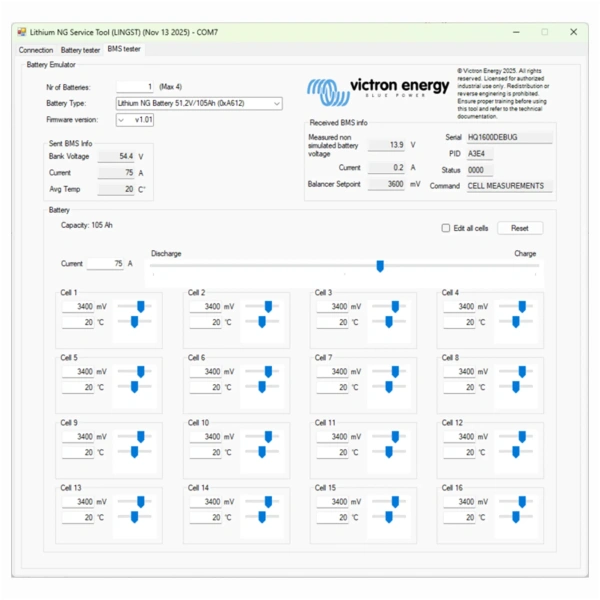Click the app icon in title bar

(22, 32)
